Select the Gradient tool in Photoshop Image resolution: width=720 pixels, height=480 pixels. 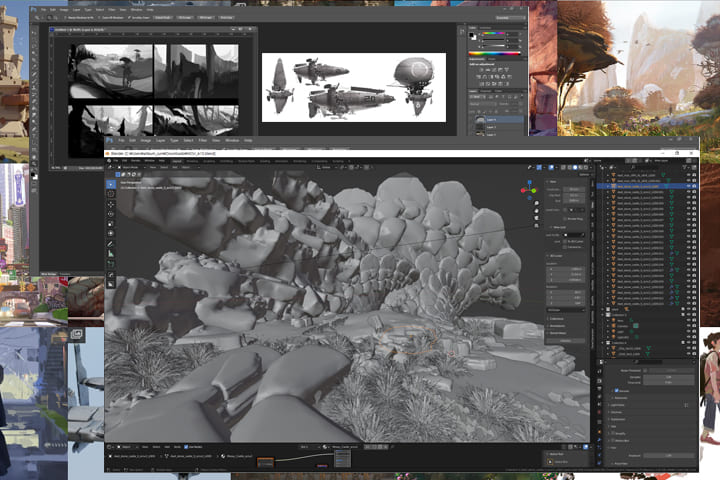click(35, 109)
